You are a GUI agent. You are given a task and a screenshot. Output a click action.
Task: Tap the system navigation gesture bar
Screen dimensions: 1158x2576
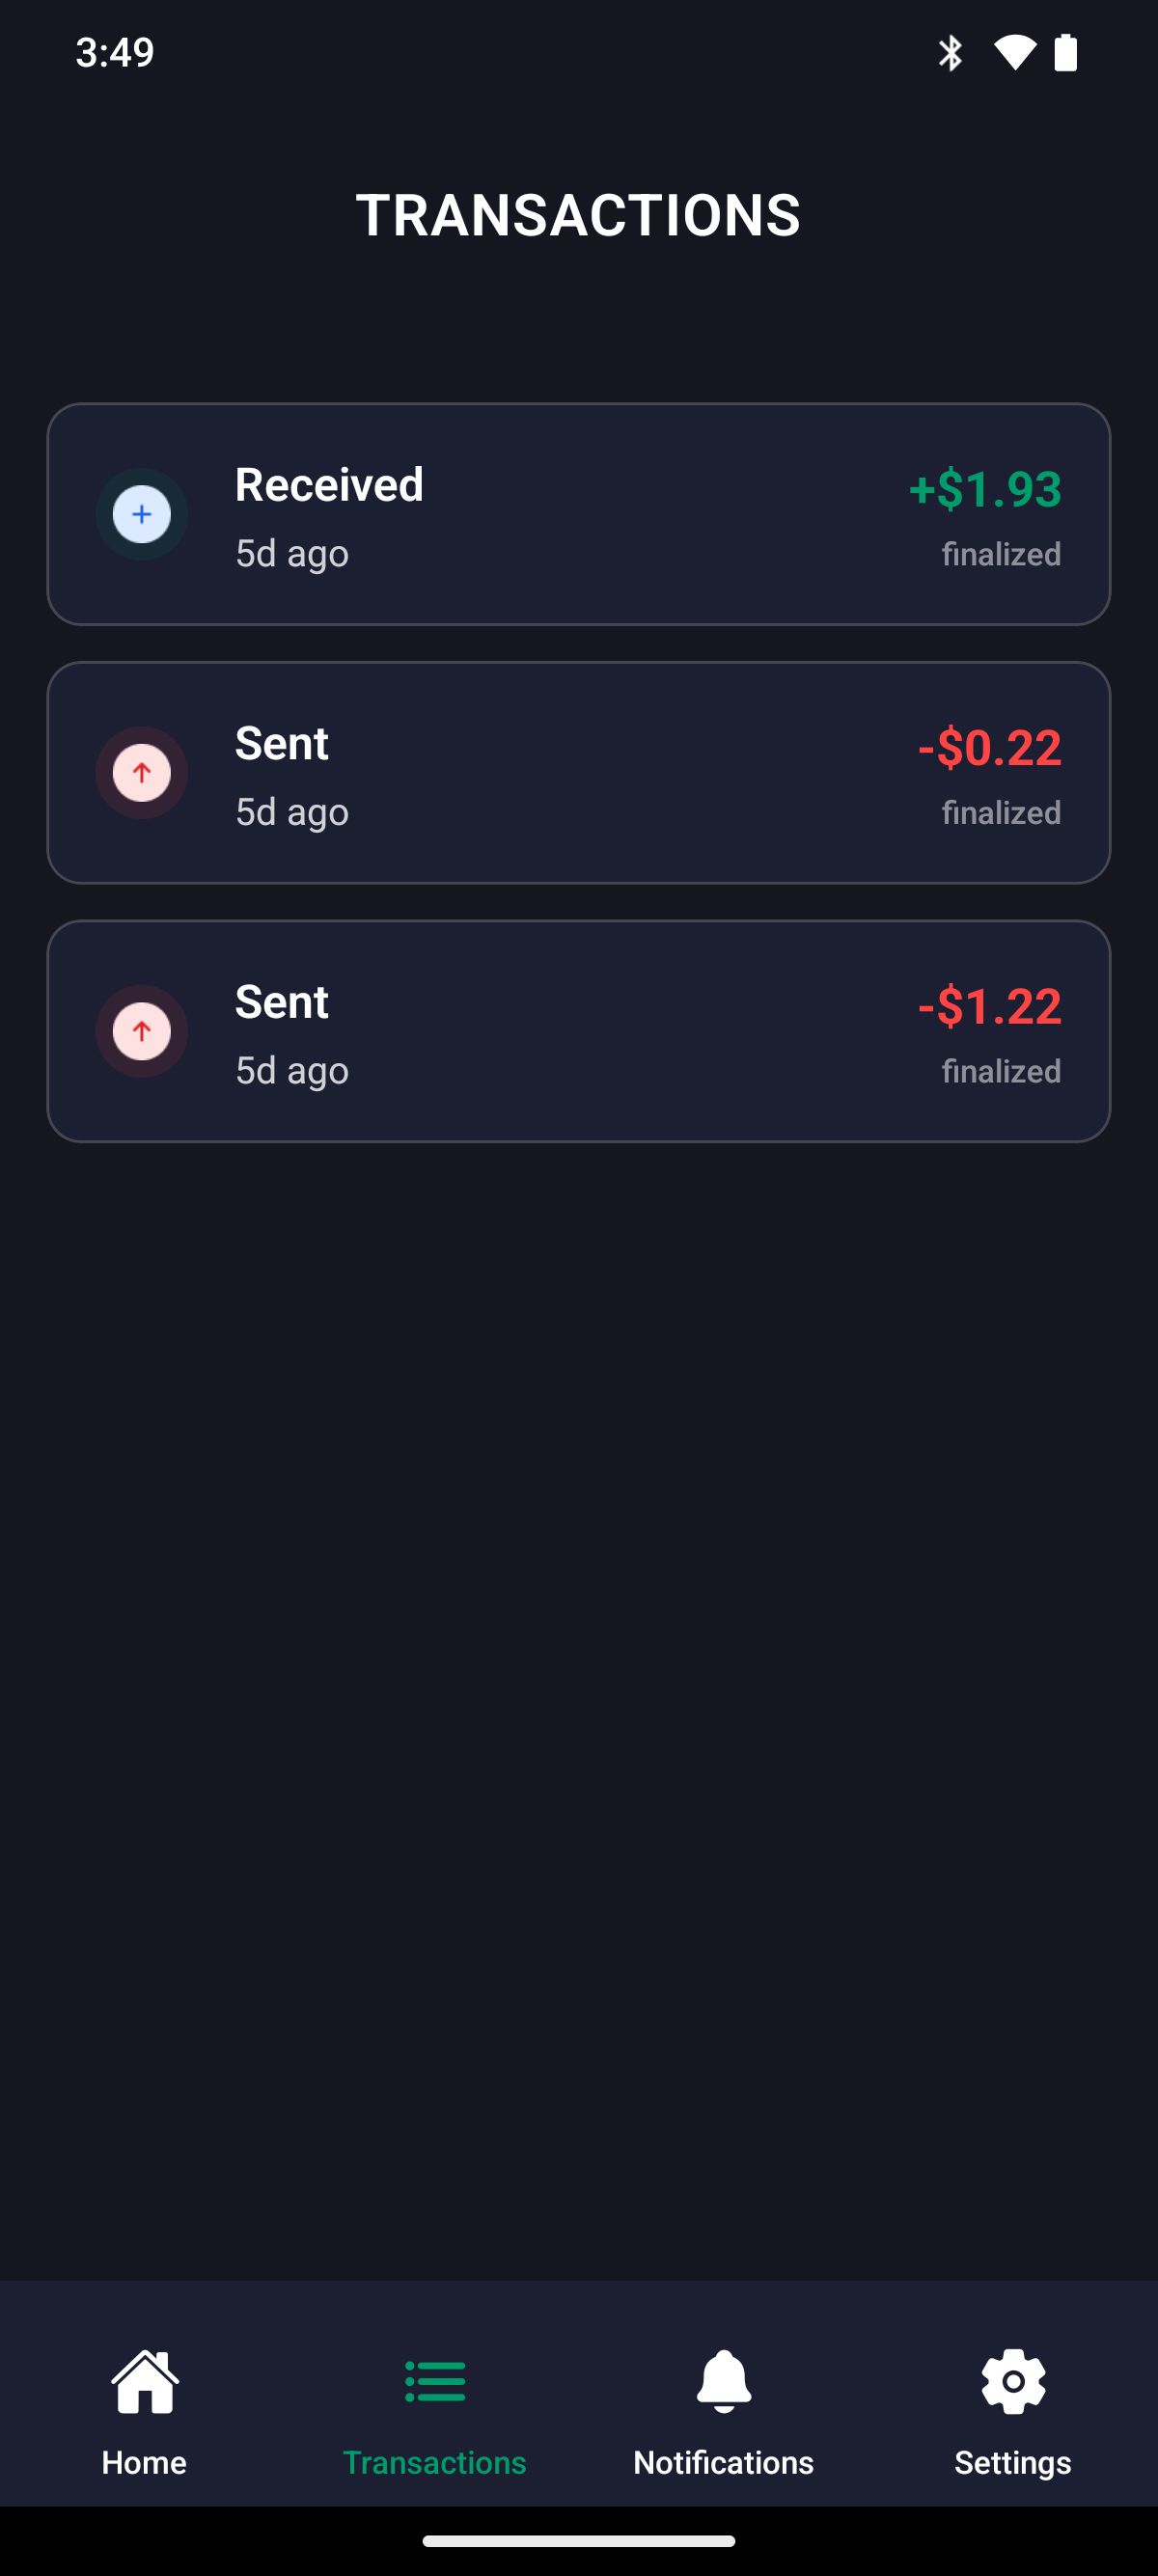click(578, 2541)
